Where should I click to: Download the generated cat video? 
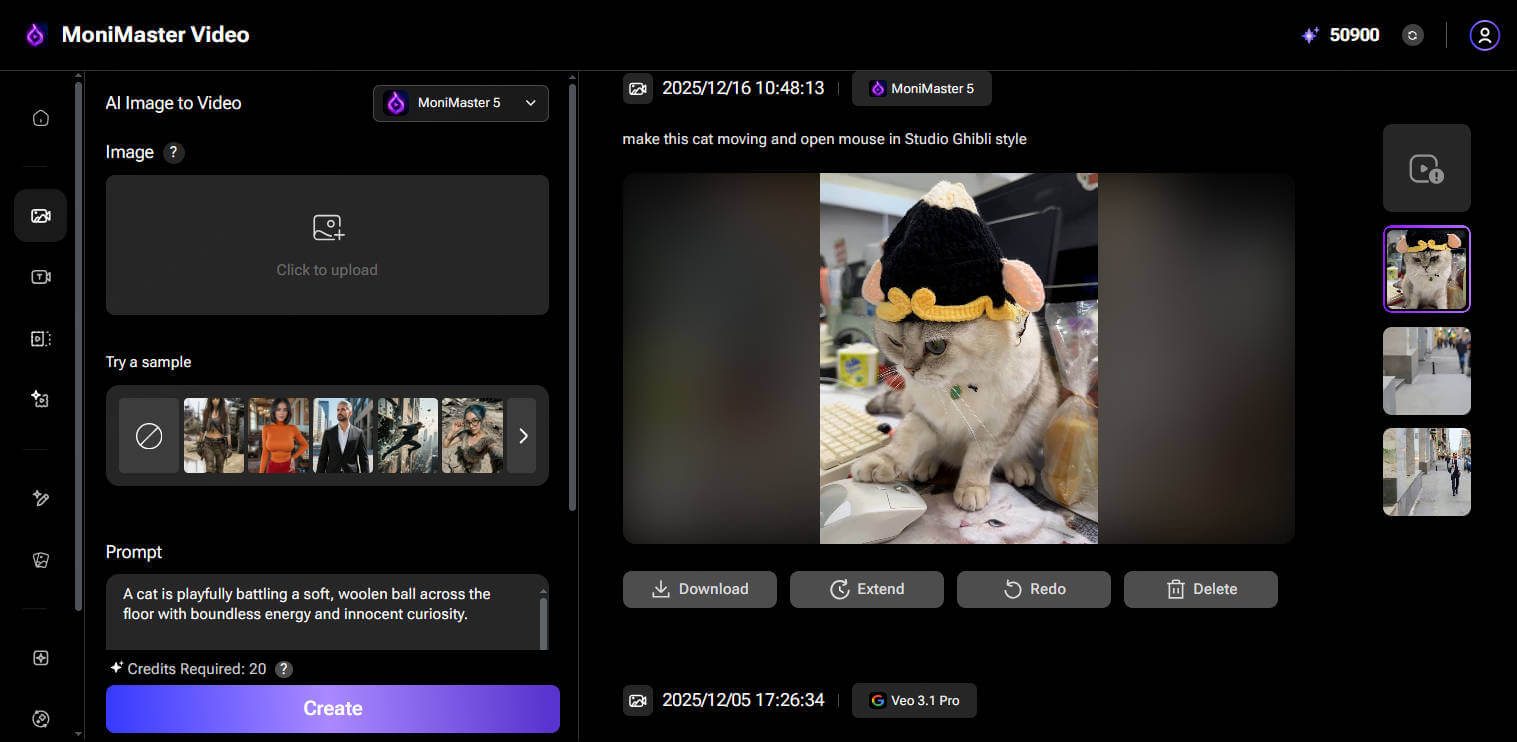point(699,589)
